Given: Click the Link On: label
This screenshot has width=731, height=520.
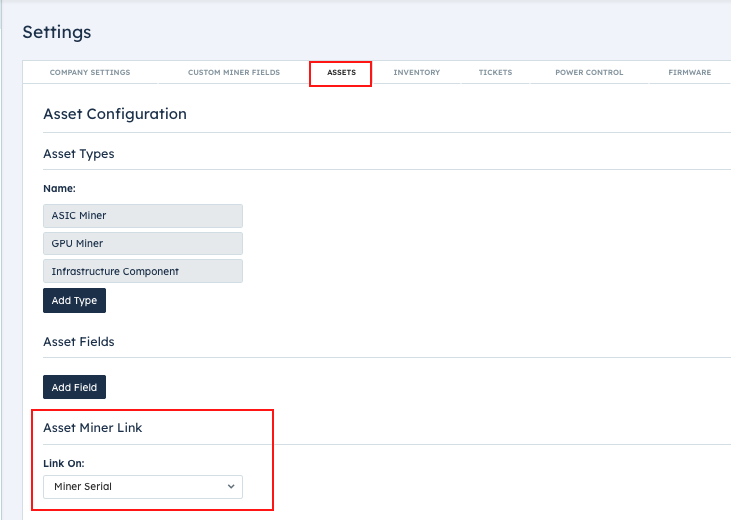Looking at the screenshot, I should [x=64, y=464].
